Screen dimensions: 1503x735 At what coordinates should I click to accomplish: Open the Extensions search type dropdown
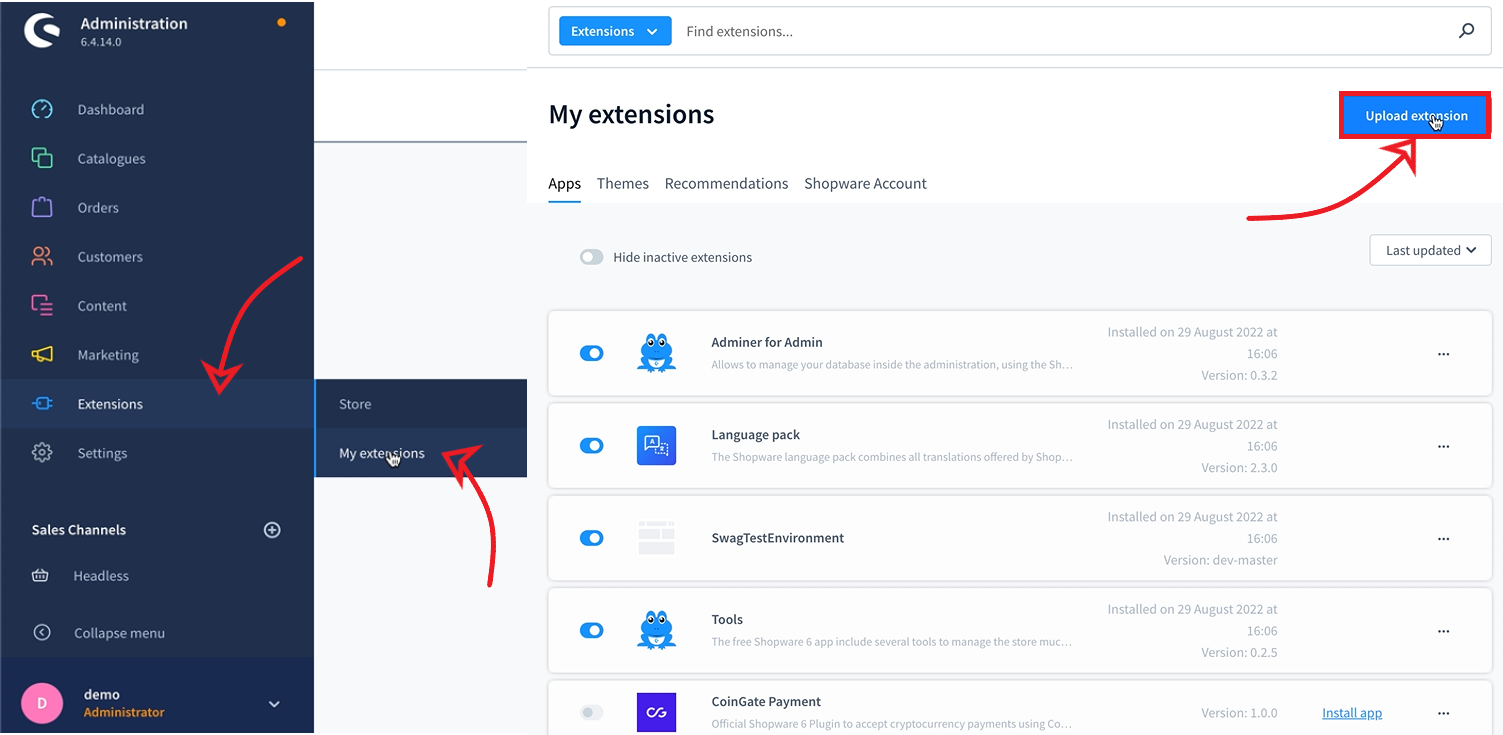615,31
